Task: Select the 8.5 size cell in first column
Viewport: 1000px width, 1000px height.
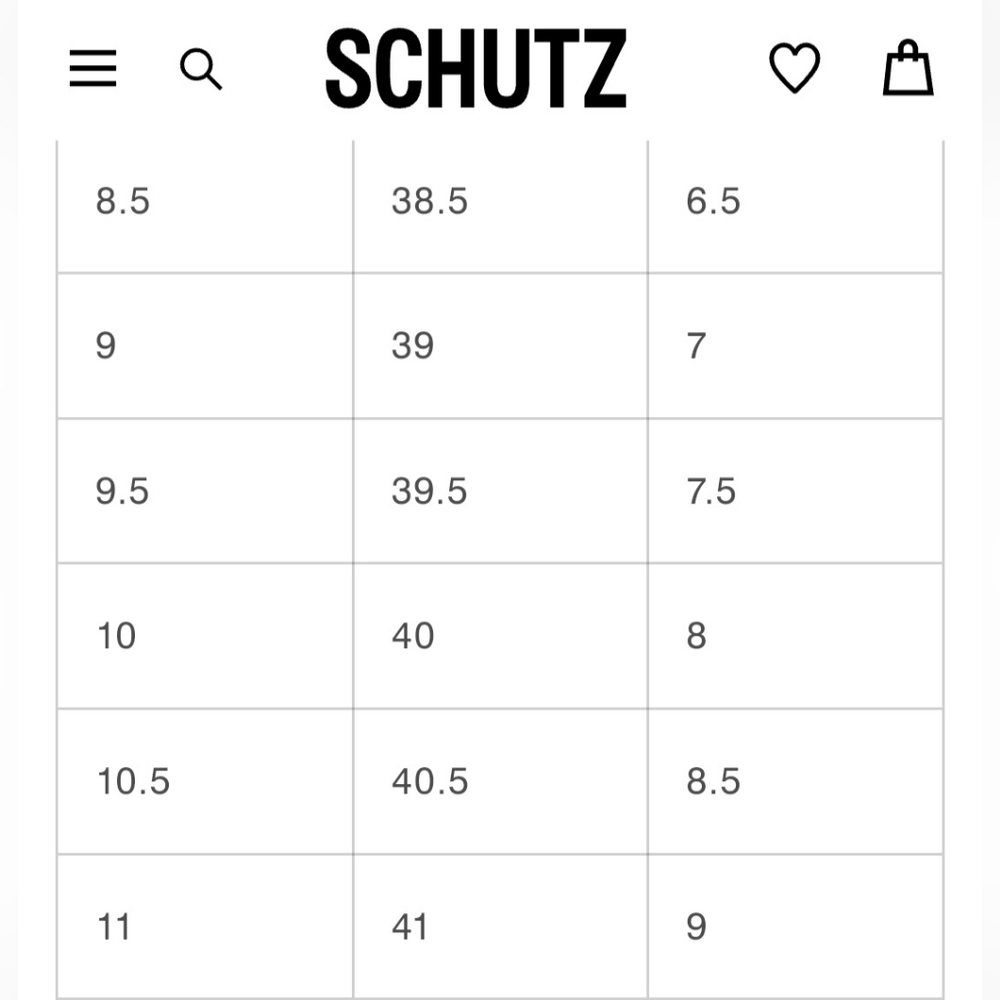Action: click(205, 205)
